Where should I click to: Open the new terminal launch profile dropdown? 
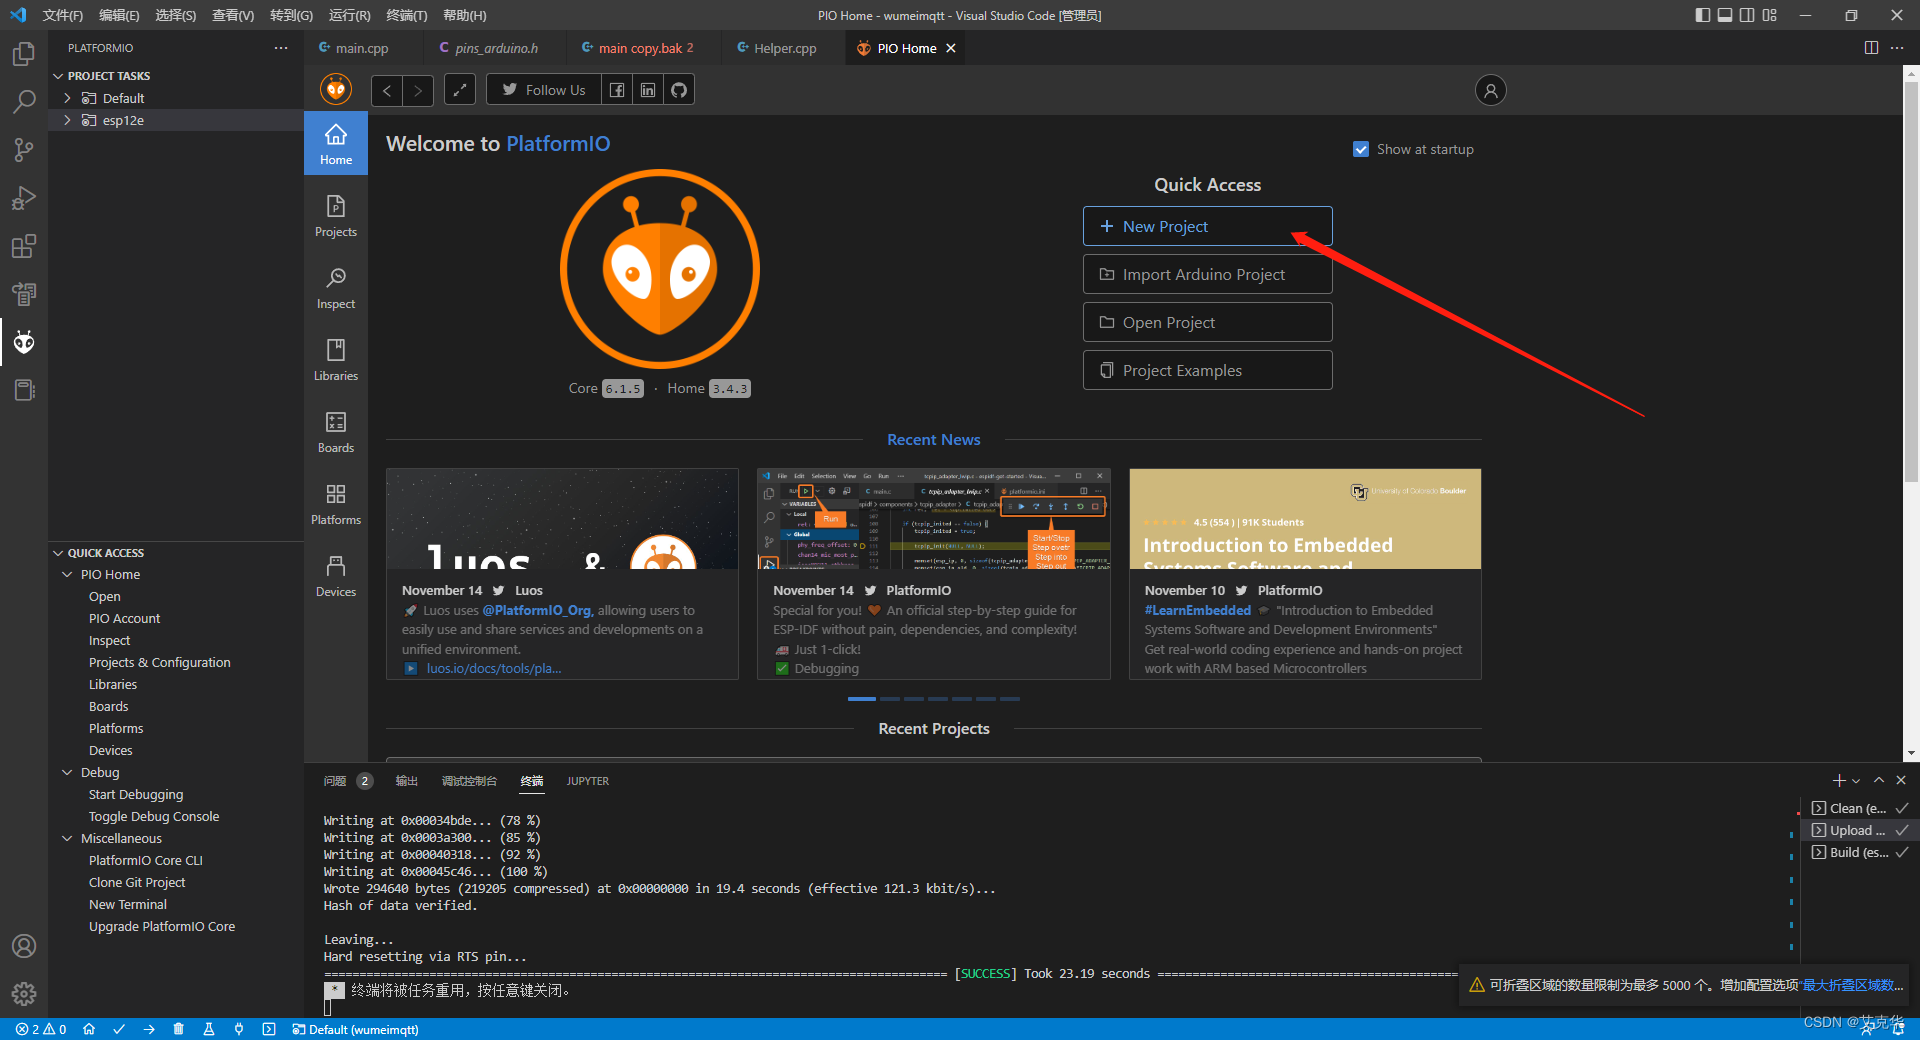coord(1856,781)
